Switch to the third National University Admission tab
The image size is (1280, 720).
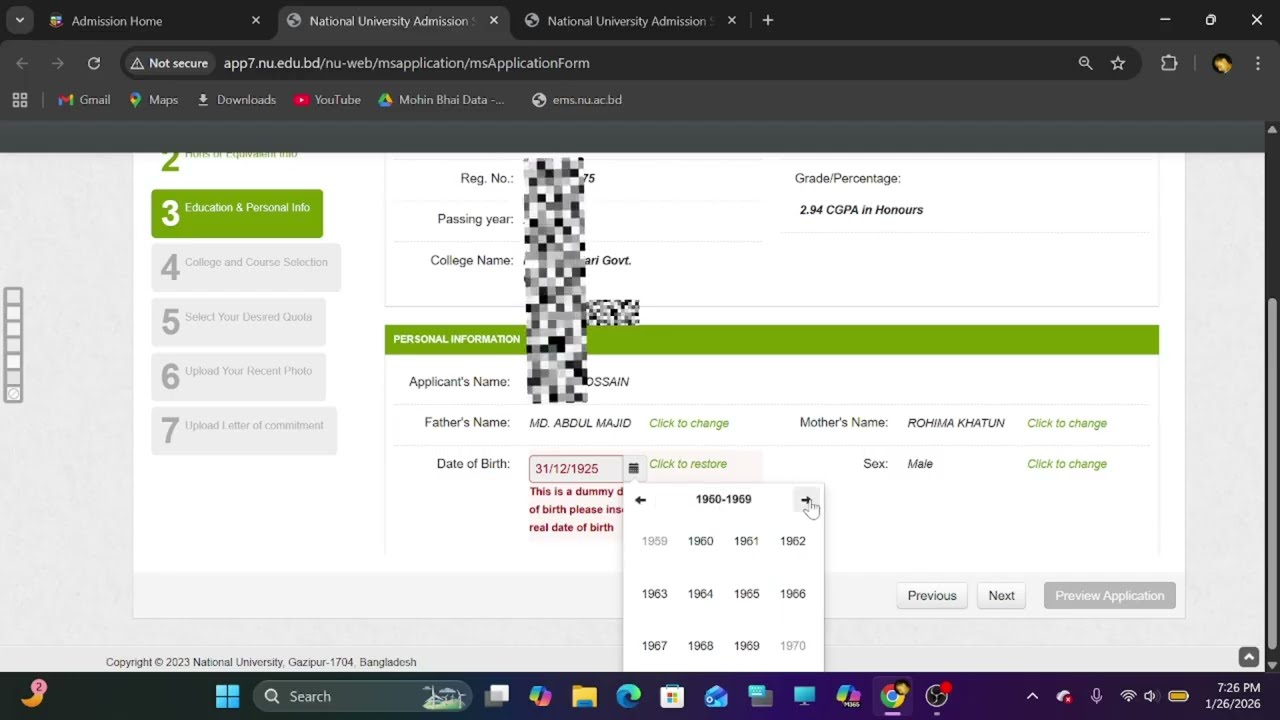pos(630,20)
